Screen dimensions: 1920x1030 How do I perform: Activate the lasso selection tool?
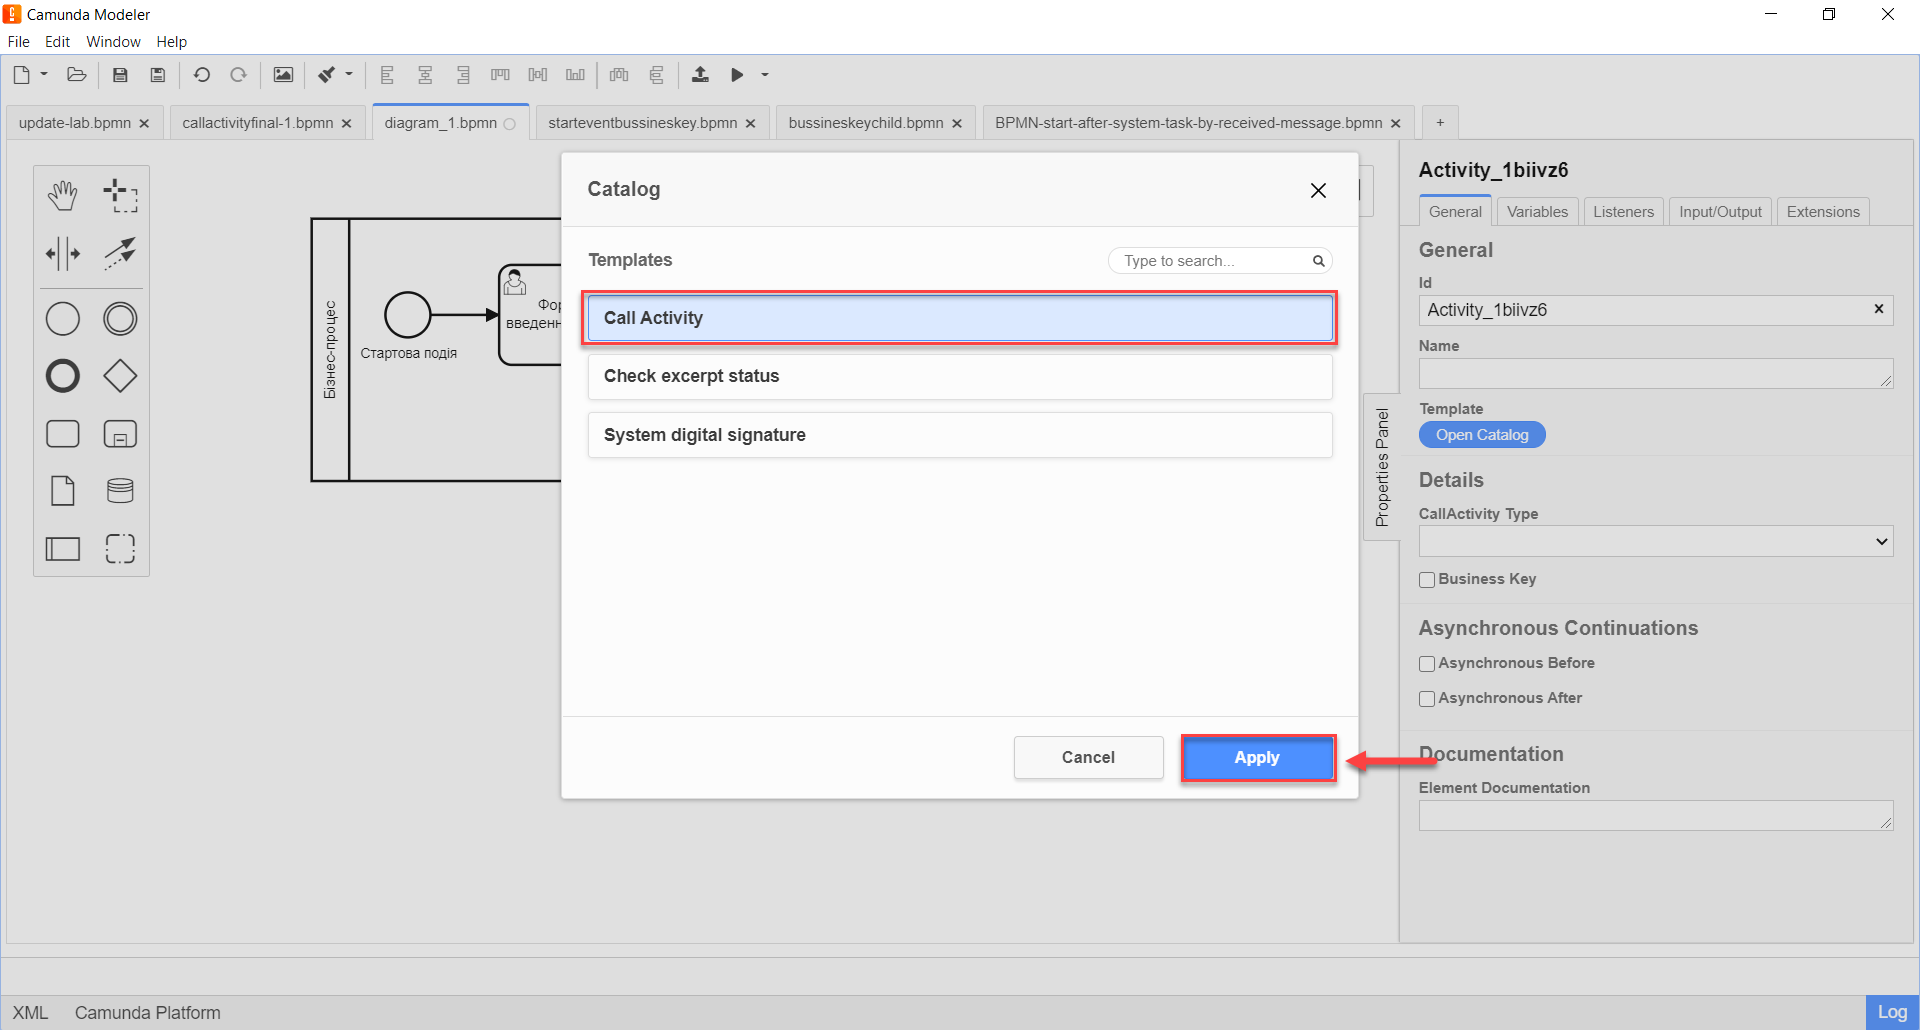tap(120, 196)
